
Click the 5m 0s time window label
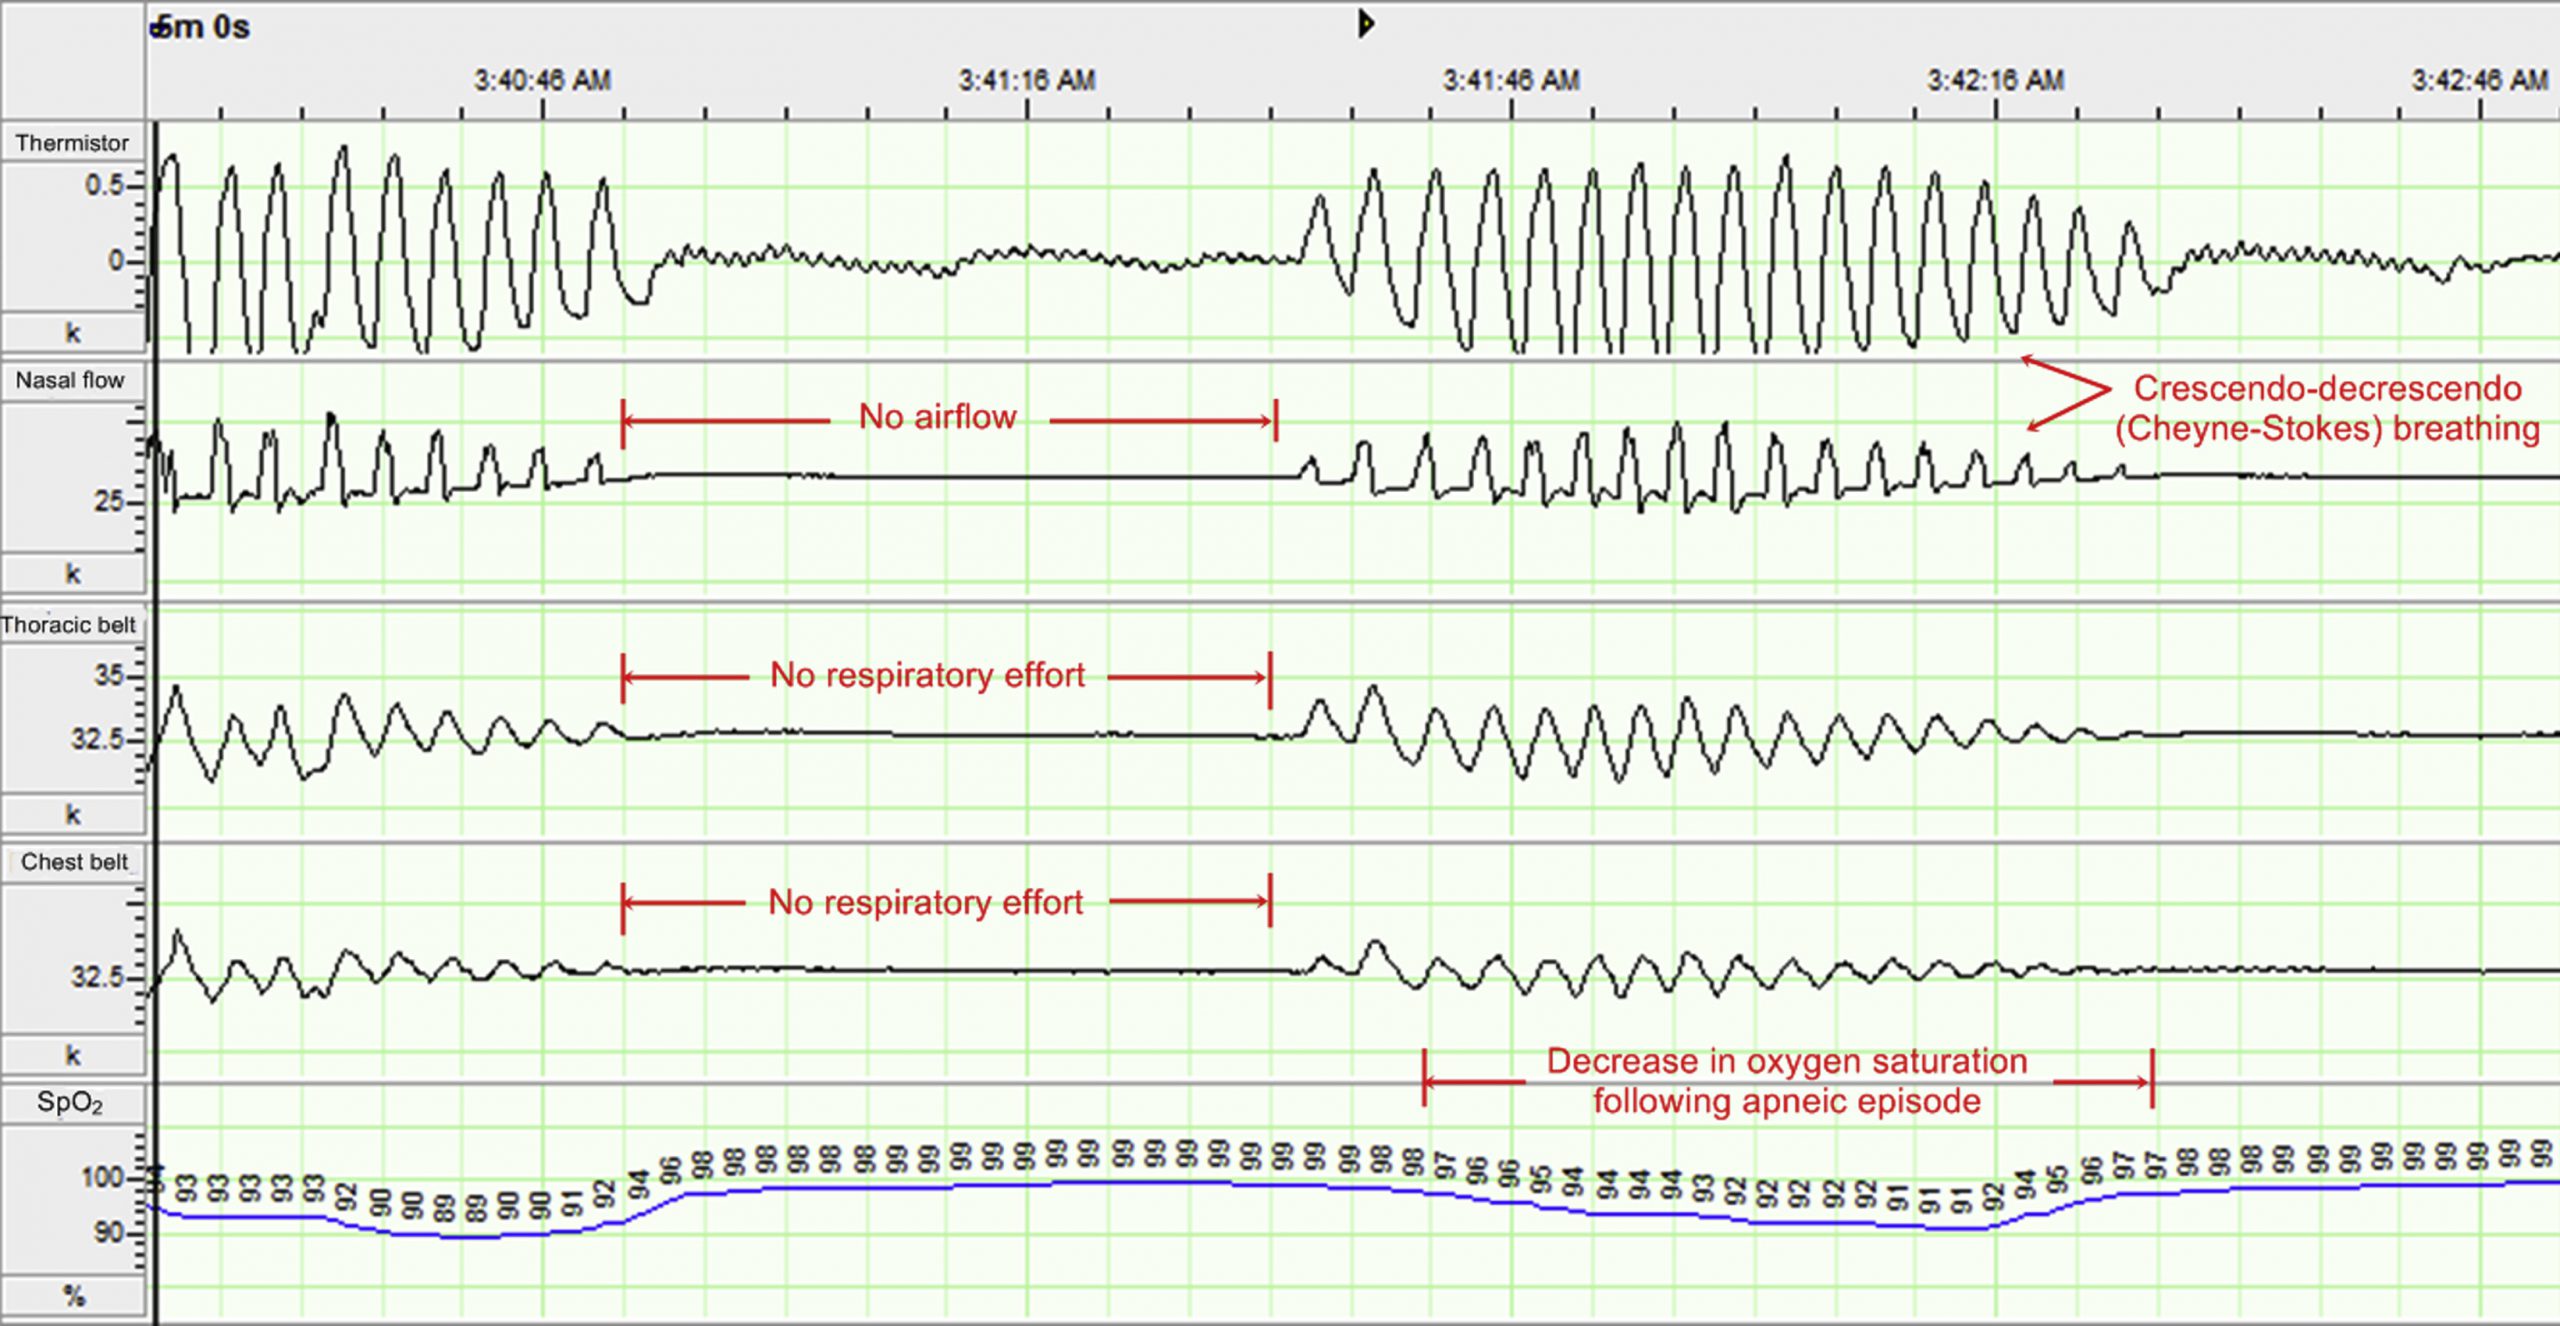[x=201, y=27]
